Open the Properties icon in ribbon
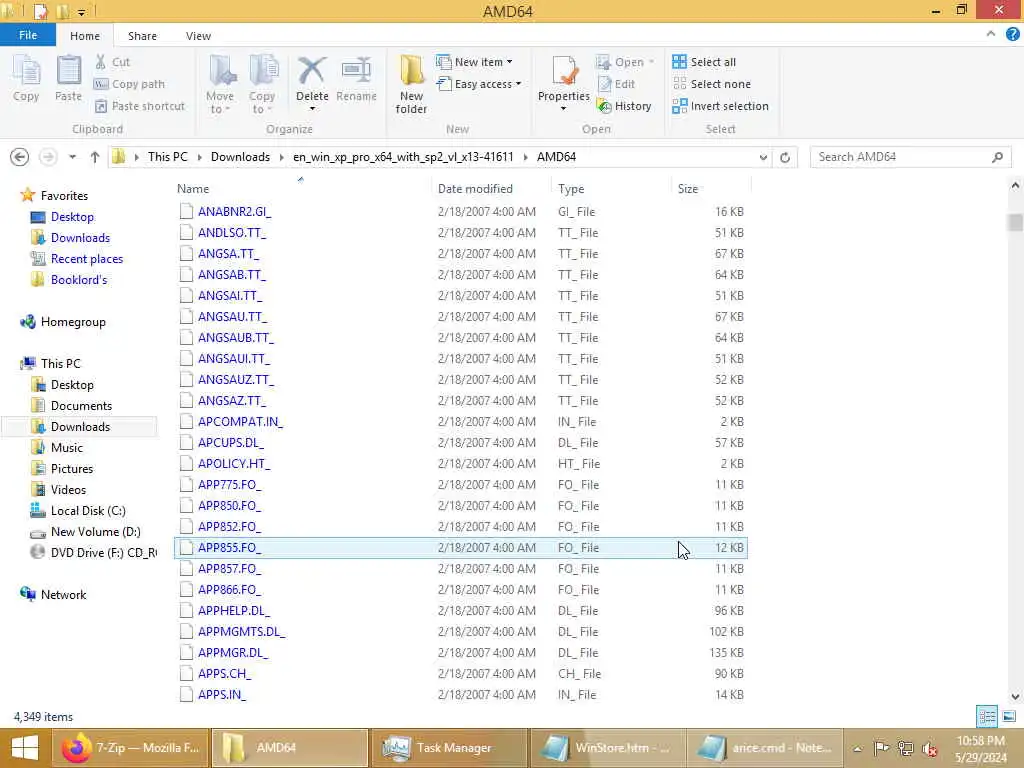Viewport: 1024px width, 768px height. tap(564, 71)
